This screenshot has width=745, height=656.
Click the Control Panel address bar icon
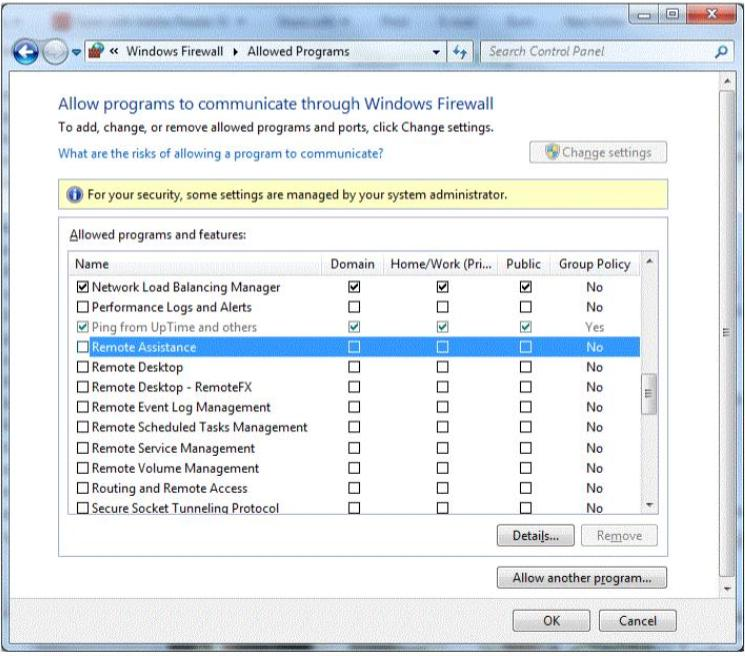98,51
